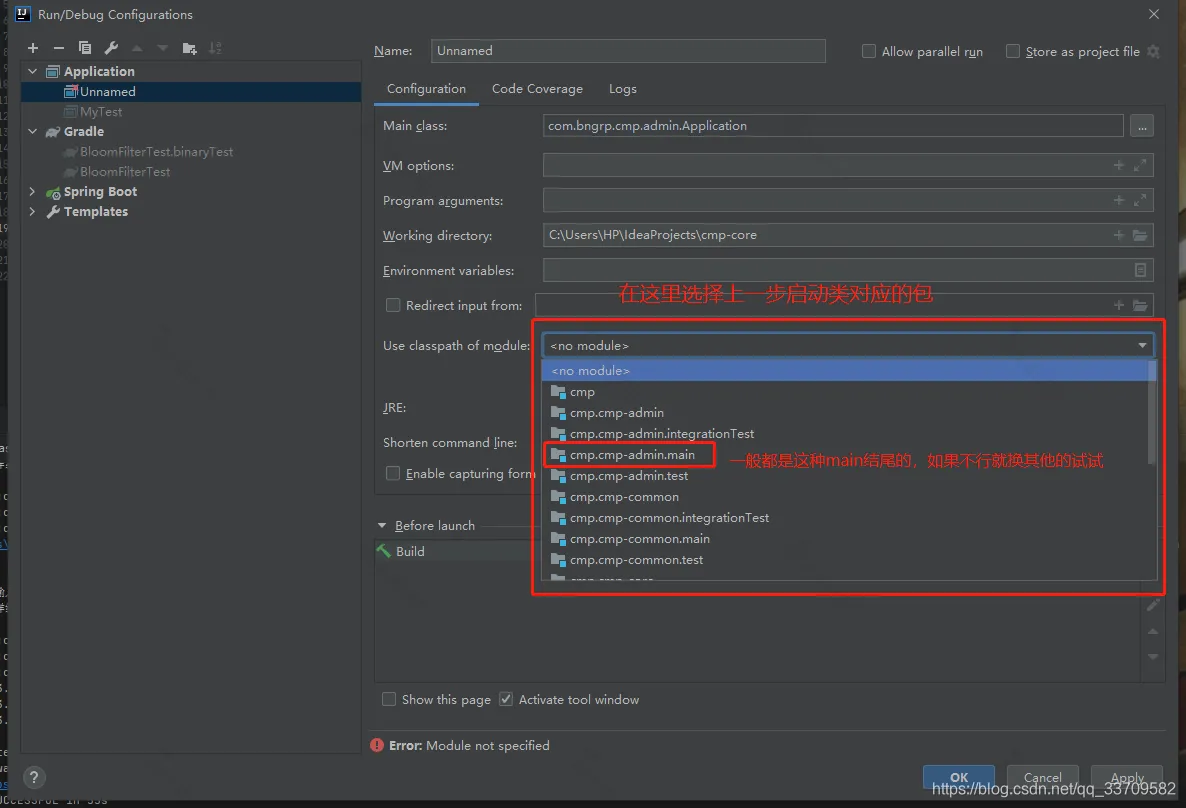The height and width of the screenshot is (808, 1186).
Task: Insert macro plus icon in Working directory
Action: pos(1119,235)
